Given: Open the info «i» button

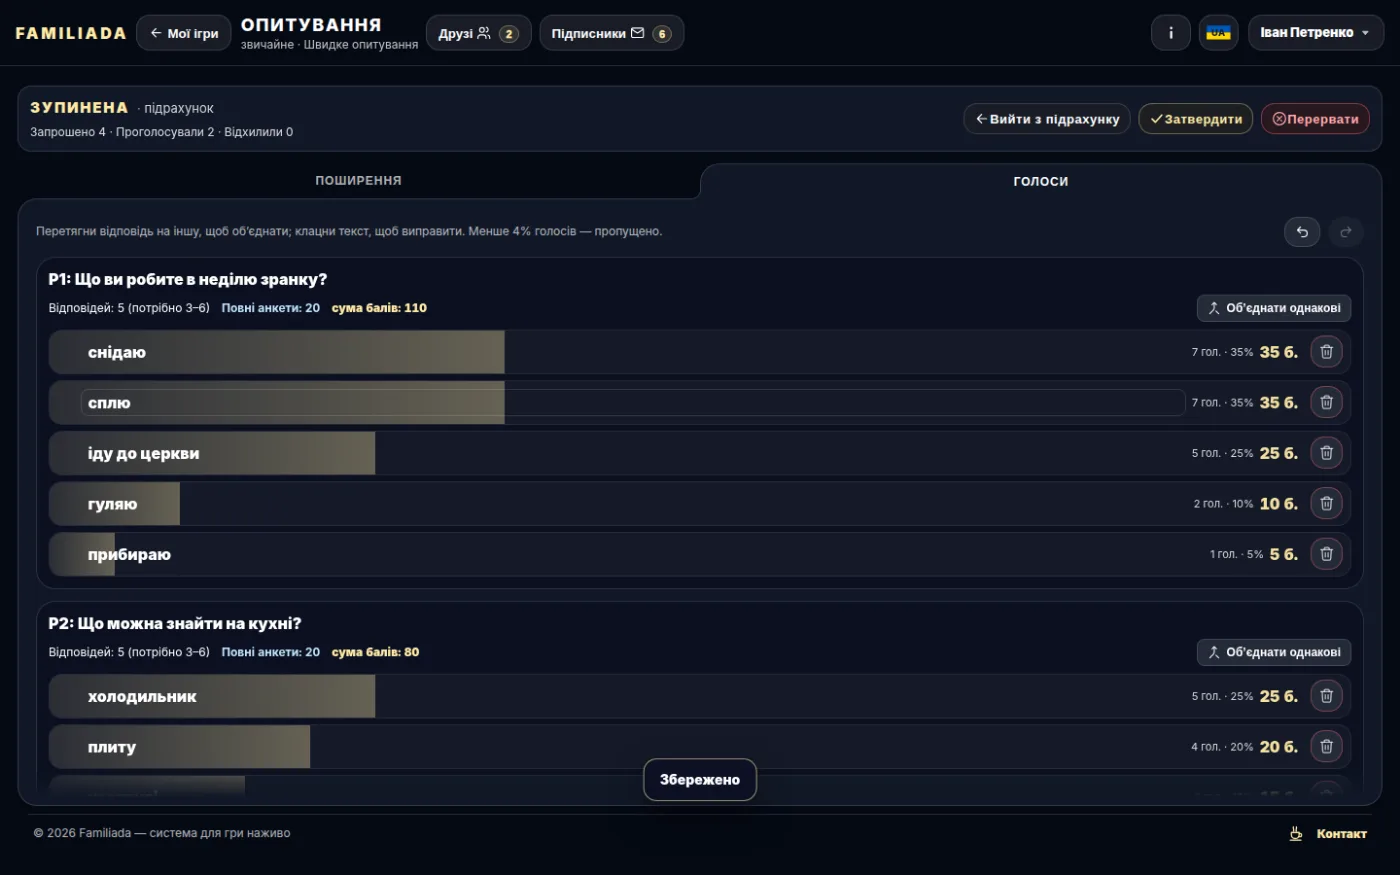Looking at the screenshot, I should click(1171, 33).
